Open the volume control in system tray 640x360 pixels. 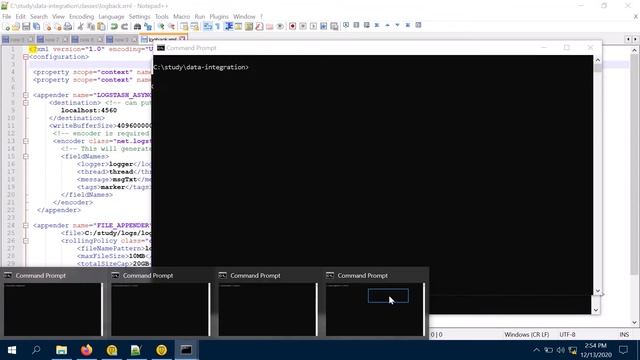[560, 350]
